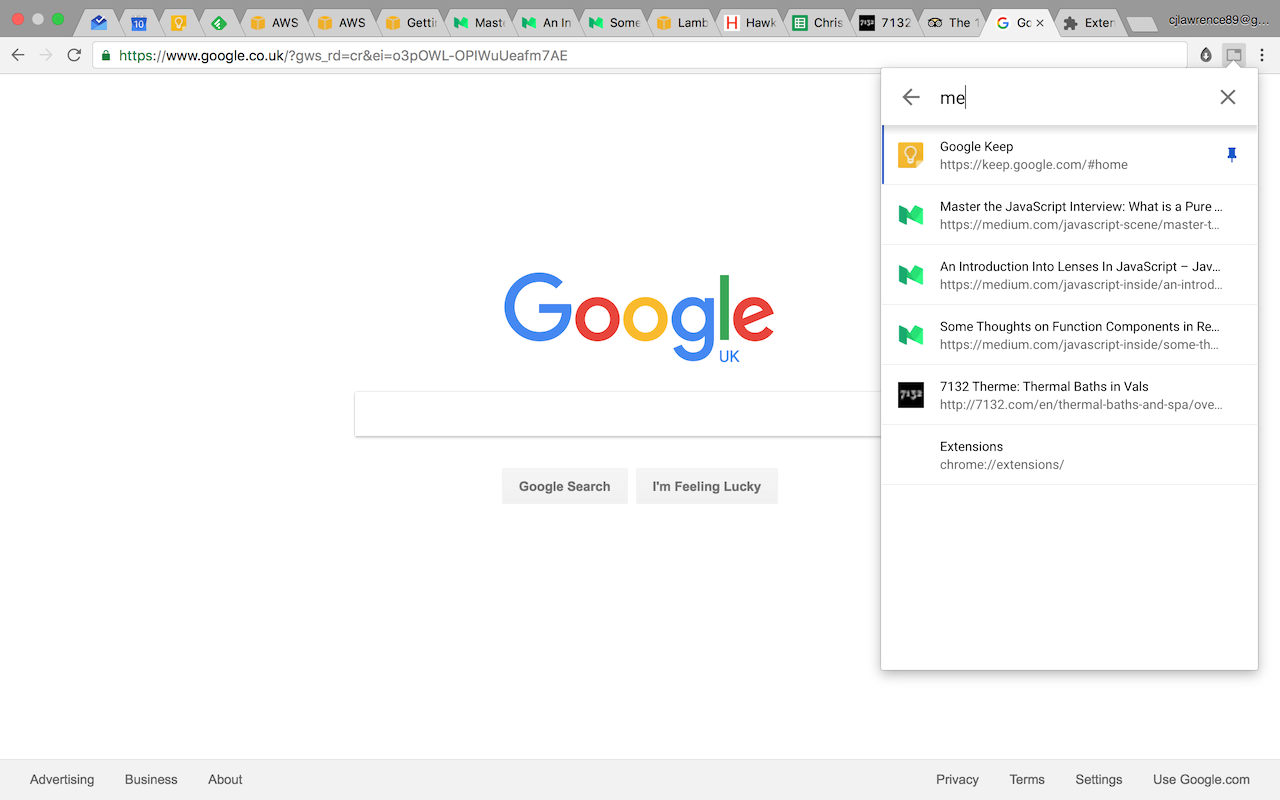Click the Google UK logo
Image resolution: width=1280 pixels, height=800 pixels.
click(639, 317)
